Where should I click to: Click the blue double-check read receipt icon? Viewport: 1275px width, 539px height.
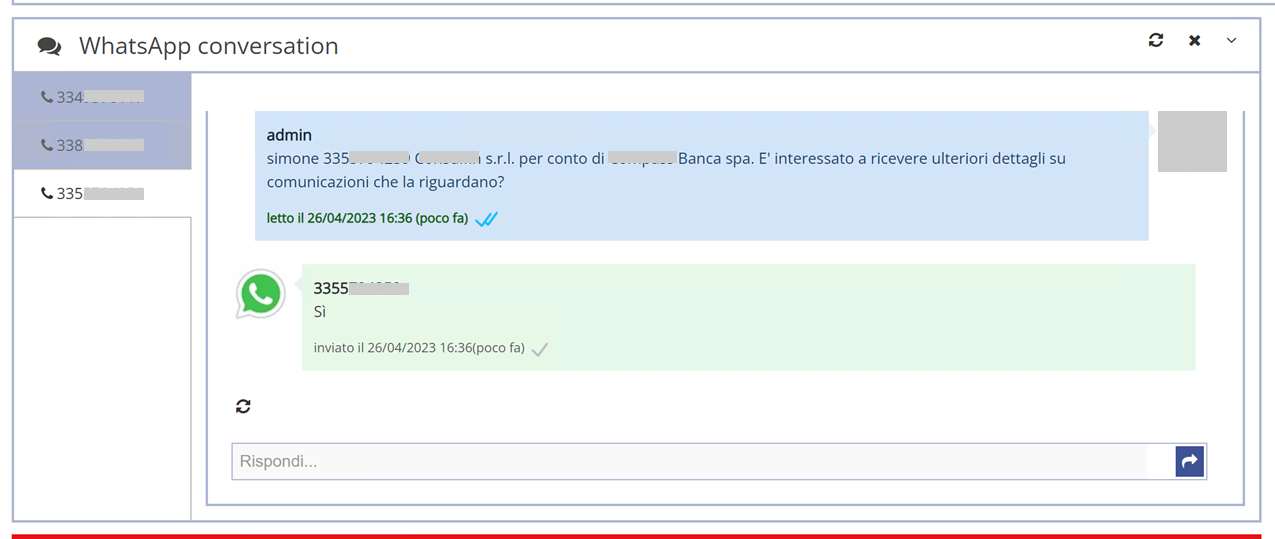point(486,219)
